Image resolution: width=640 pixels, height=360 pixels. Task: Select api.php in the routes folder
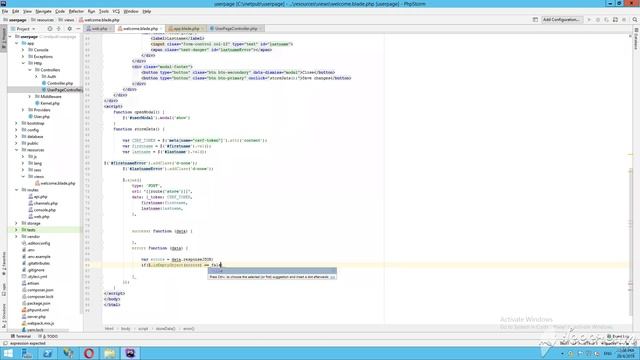pyautogui.click(x=38, y=197)
